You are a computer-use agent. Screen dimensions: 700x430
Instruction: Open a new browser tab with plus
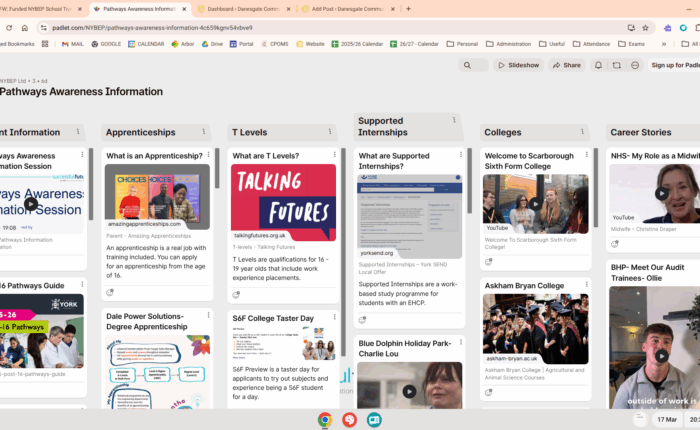pyautogui.click(x=408, y=8)
